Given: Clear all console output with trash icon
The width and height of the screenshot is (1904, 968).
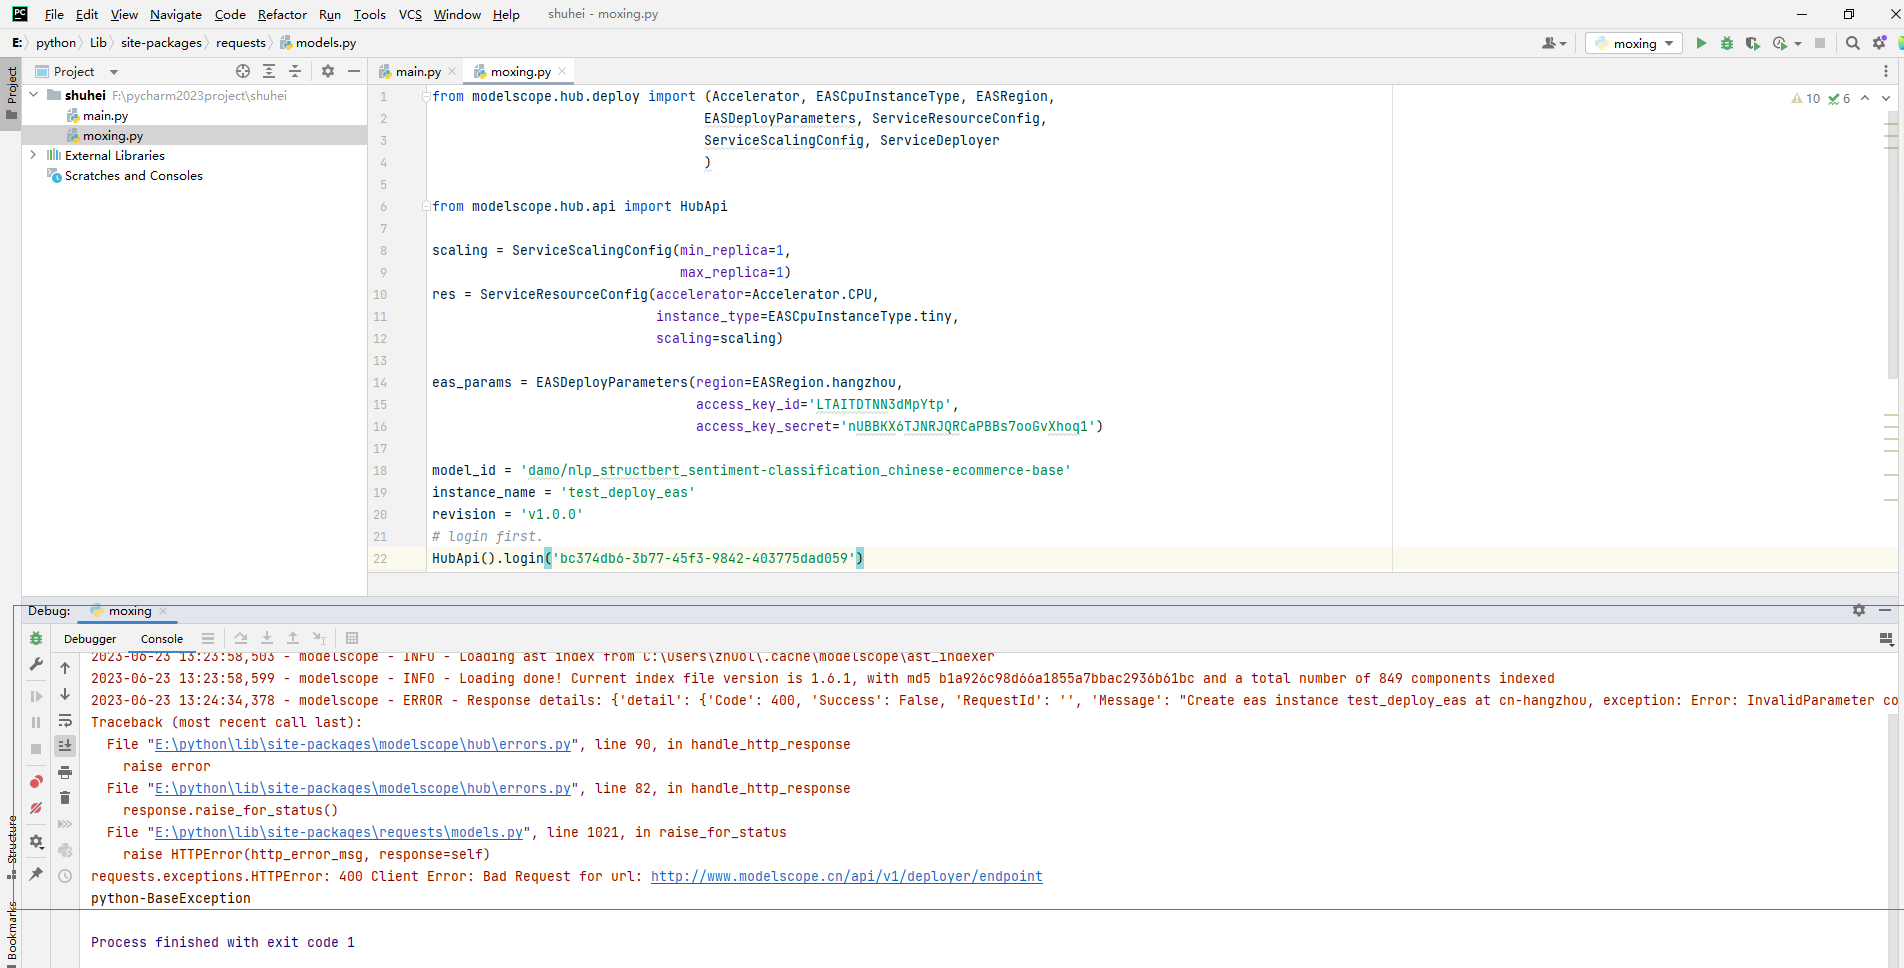Looking at the screenshot, I should [x=65, y=798].
